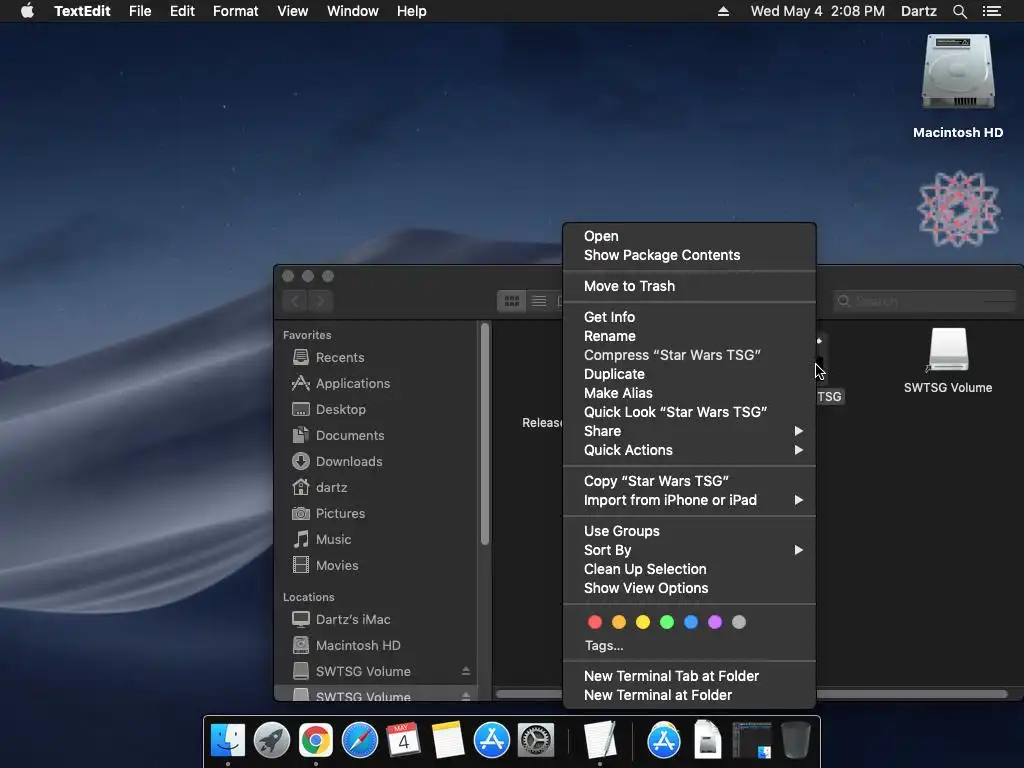Switch Finder to icon view
This screenshot has height=768, width=1024.
[511, 301]
